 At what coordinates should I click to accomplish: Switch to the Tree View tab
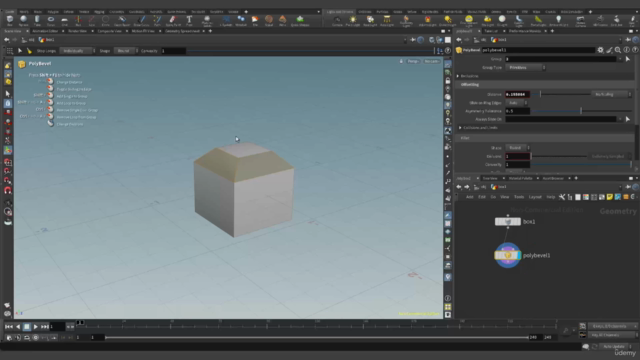(x=489, y=178)
